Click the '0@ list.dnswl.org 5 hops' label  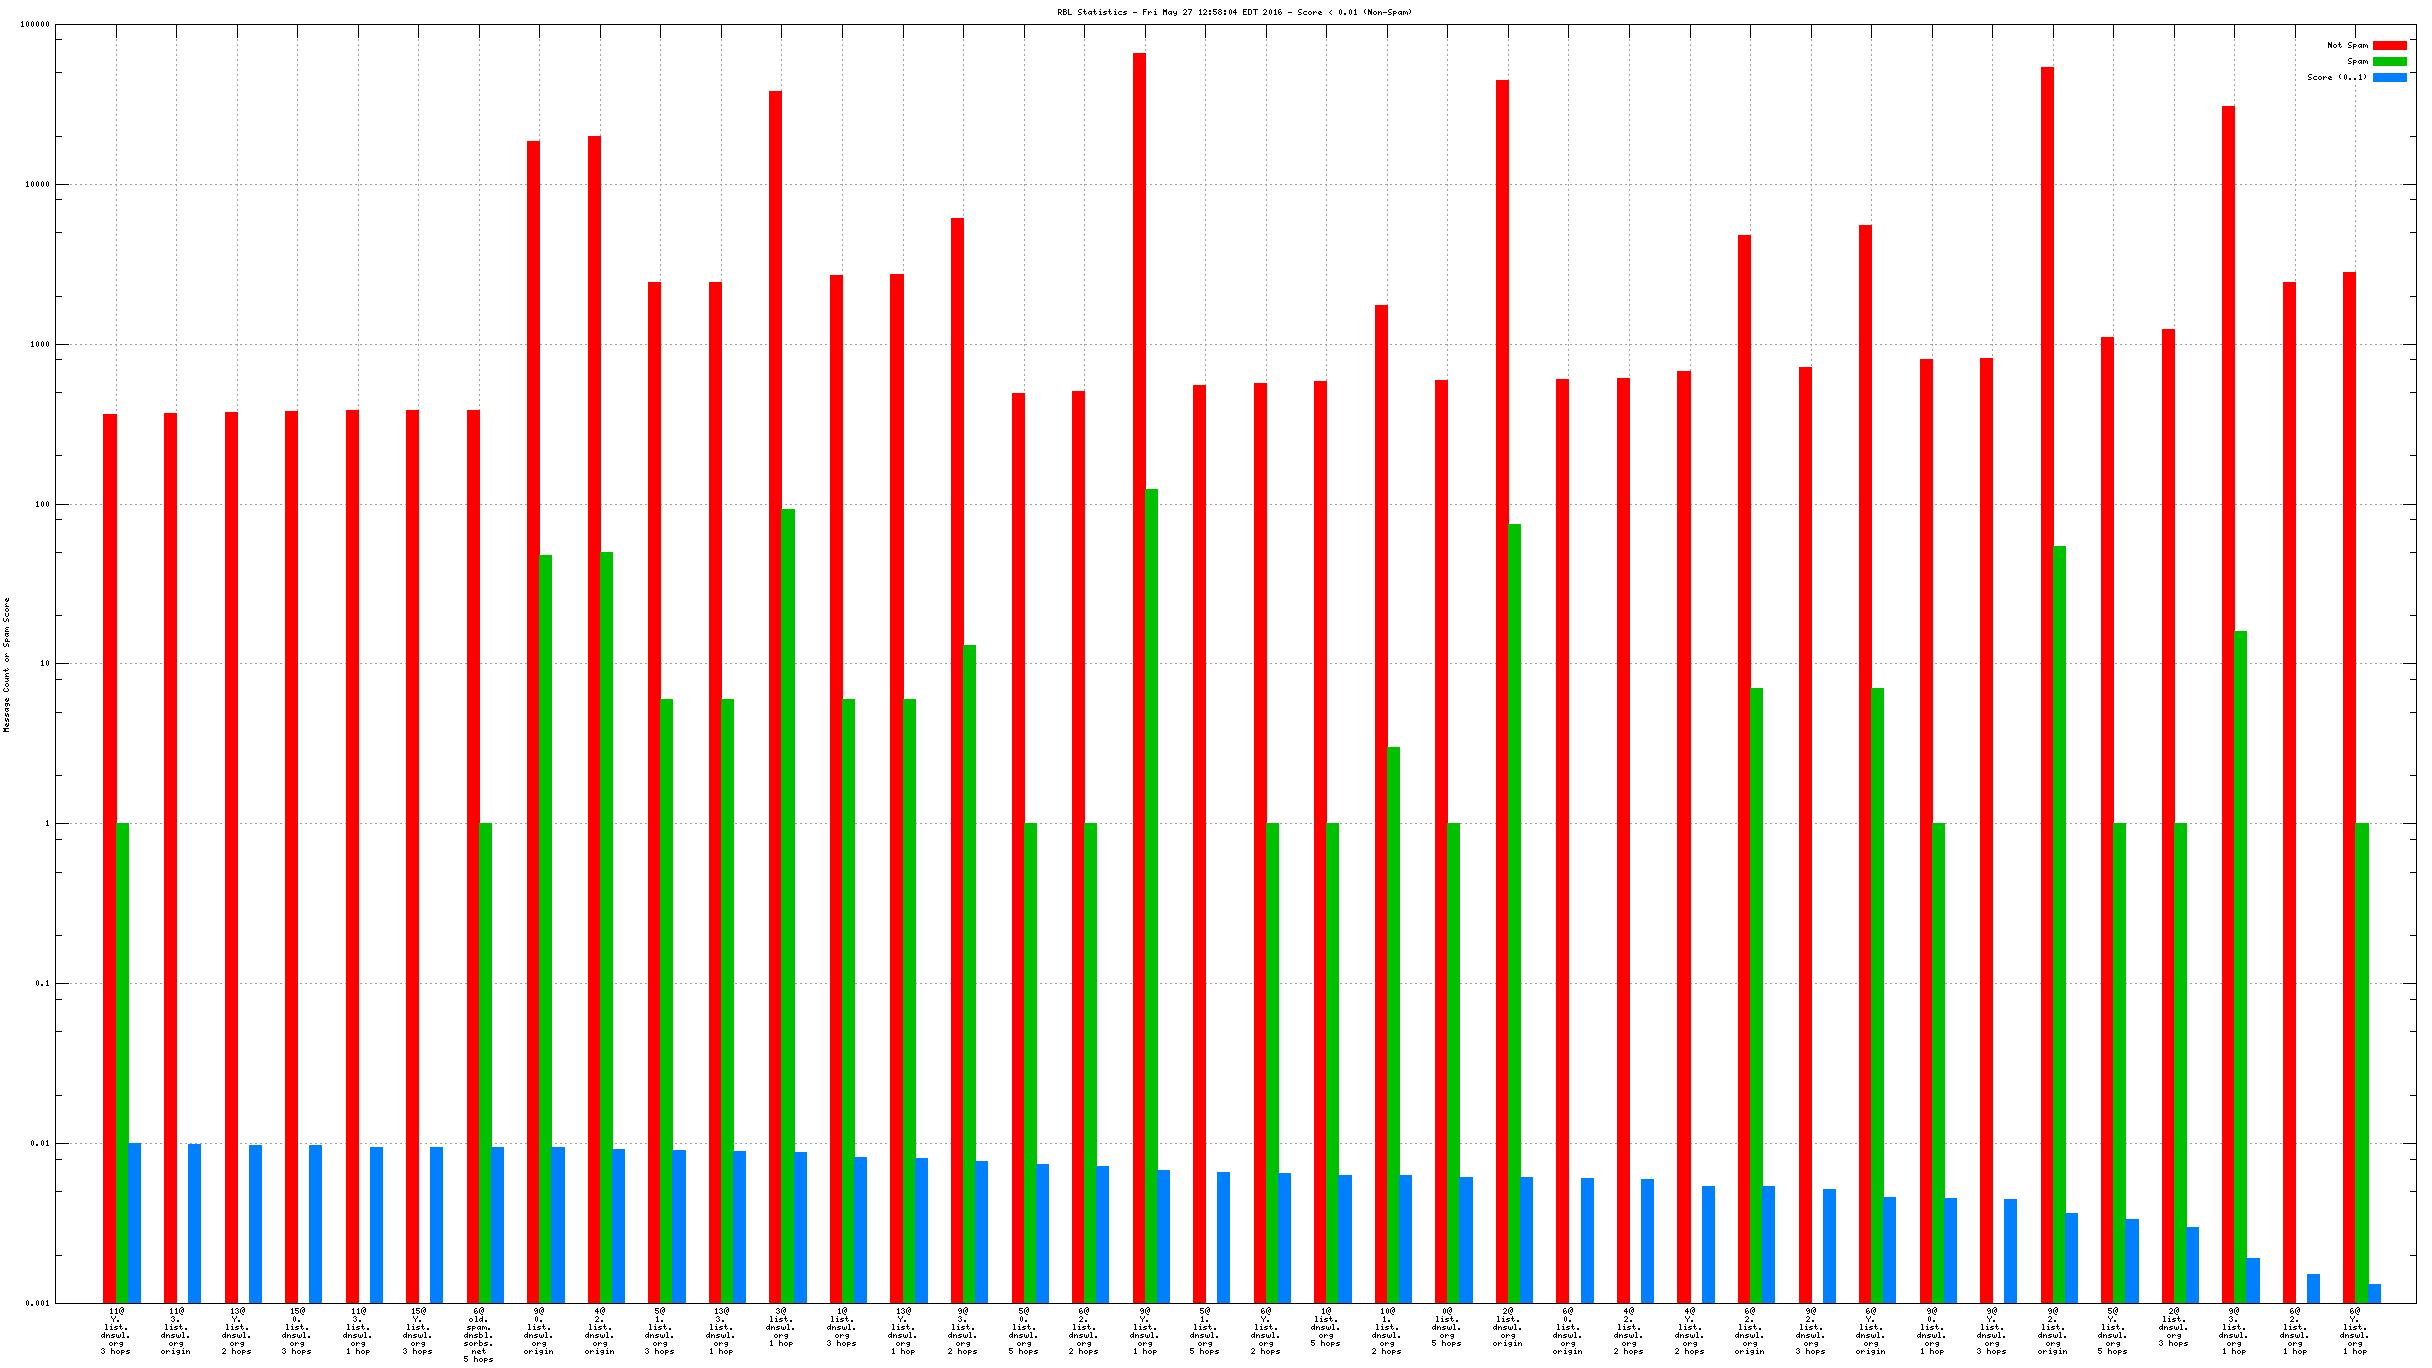click(x=1447, y=1327)
